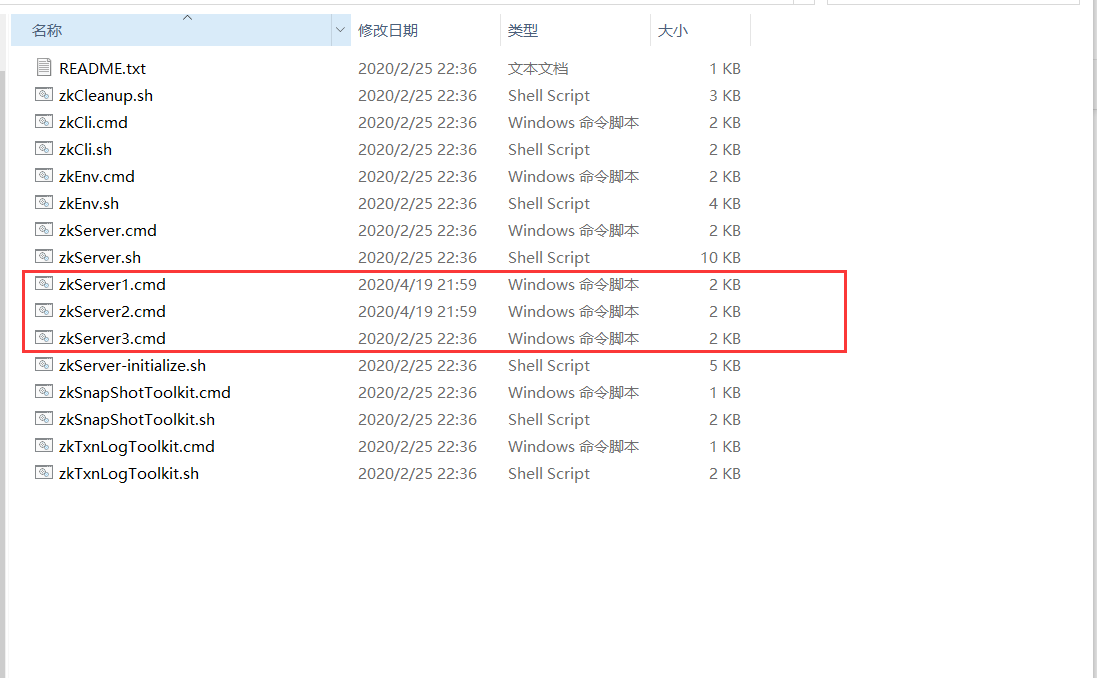Select the zkServer.cmd file name
This screenshot has height=678, width=1097.
pos(108,231)
